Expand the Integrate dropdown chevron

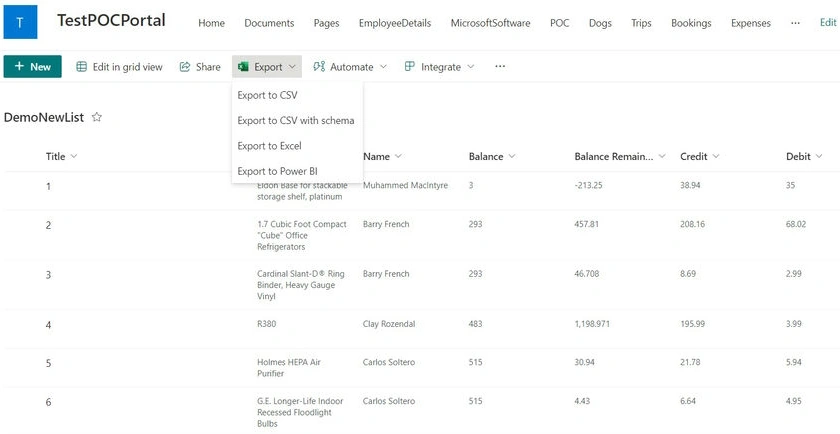470,66
